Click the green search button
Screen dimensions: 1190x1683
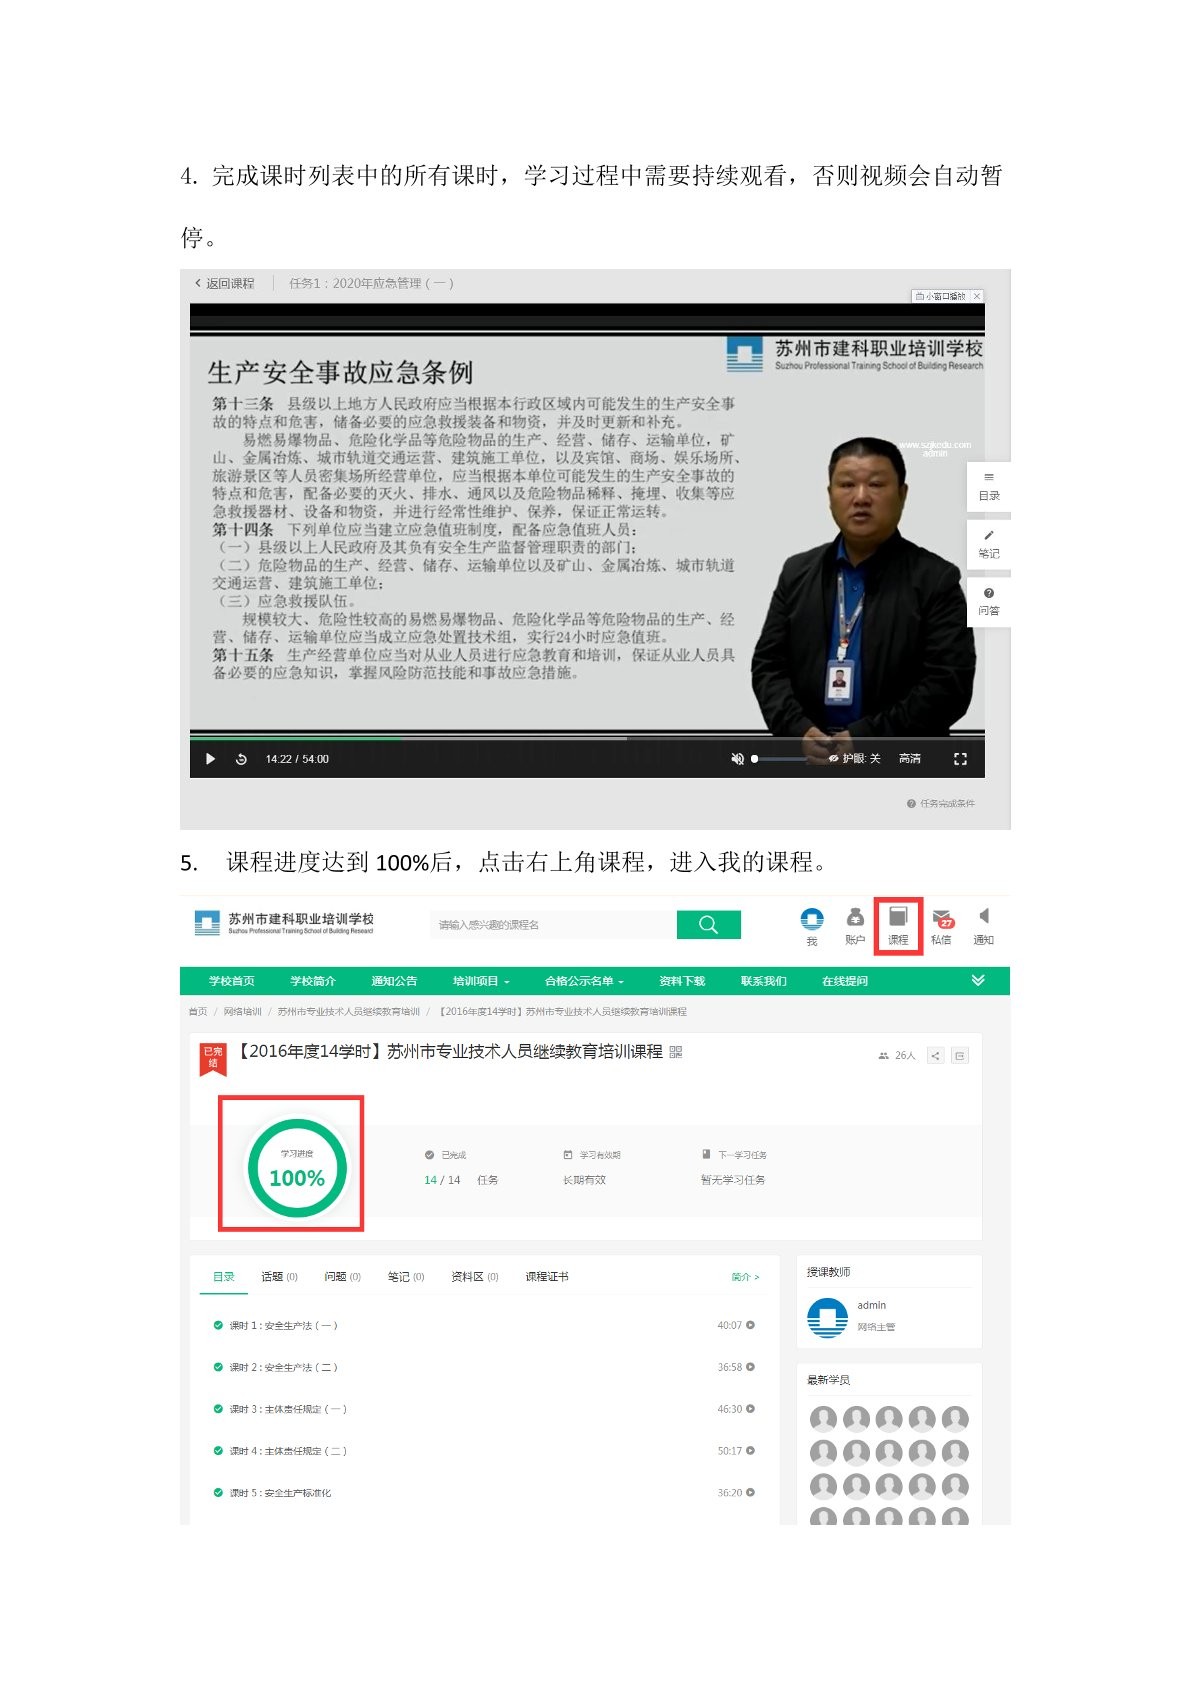pyautogui.click(x=709, y=925)
